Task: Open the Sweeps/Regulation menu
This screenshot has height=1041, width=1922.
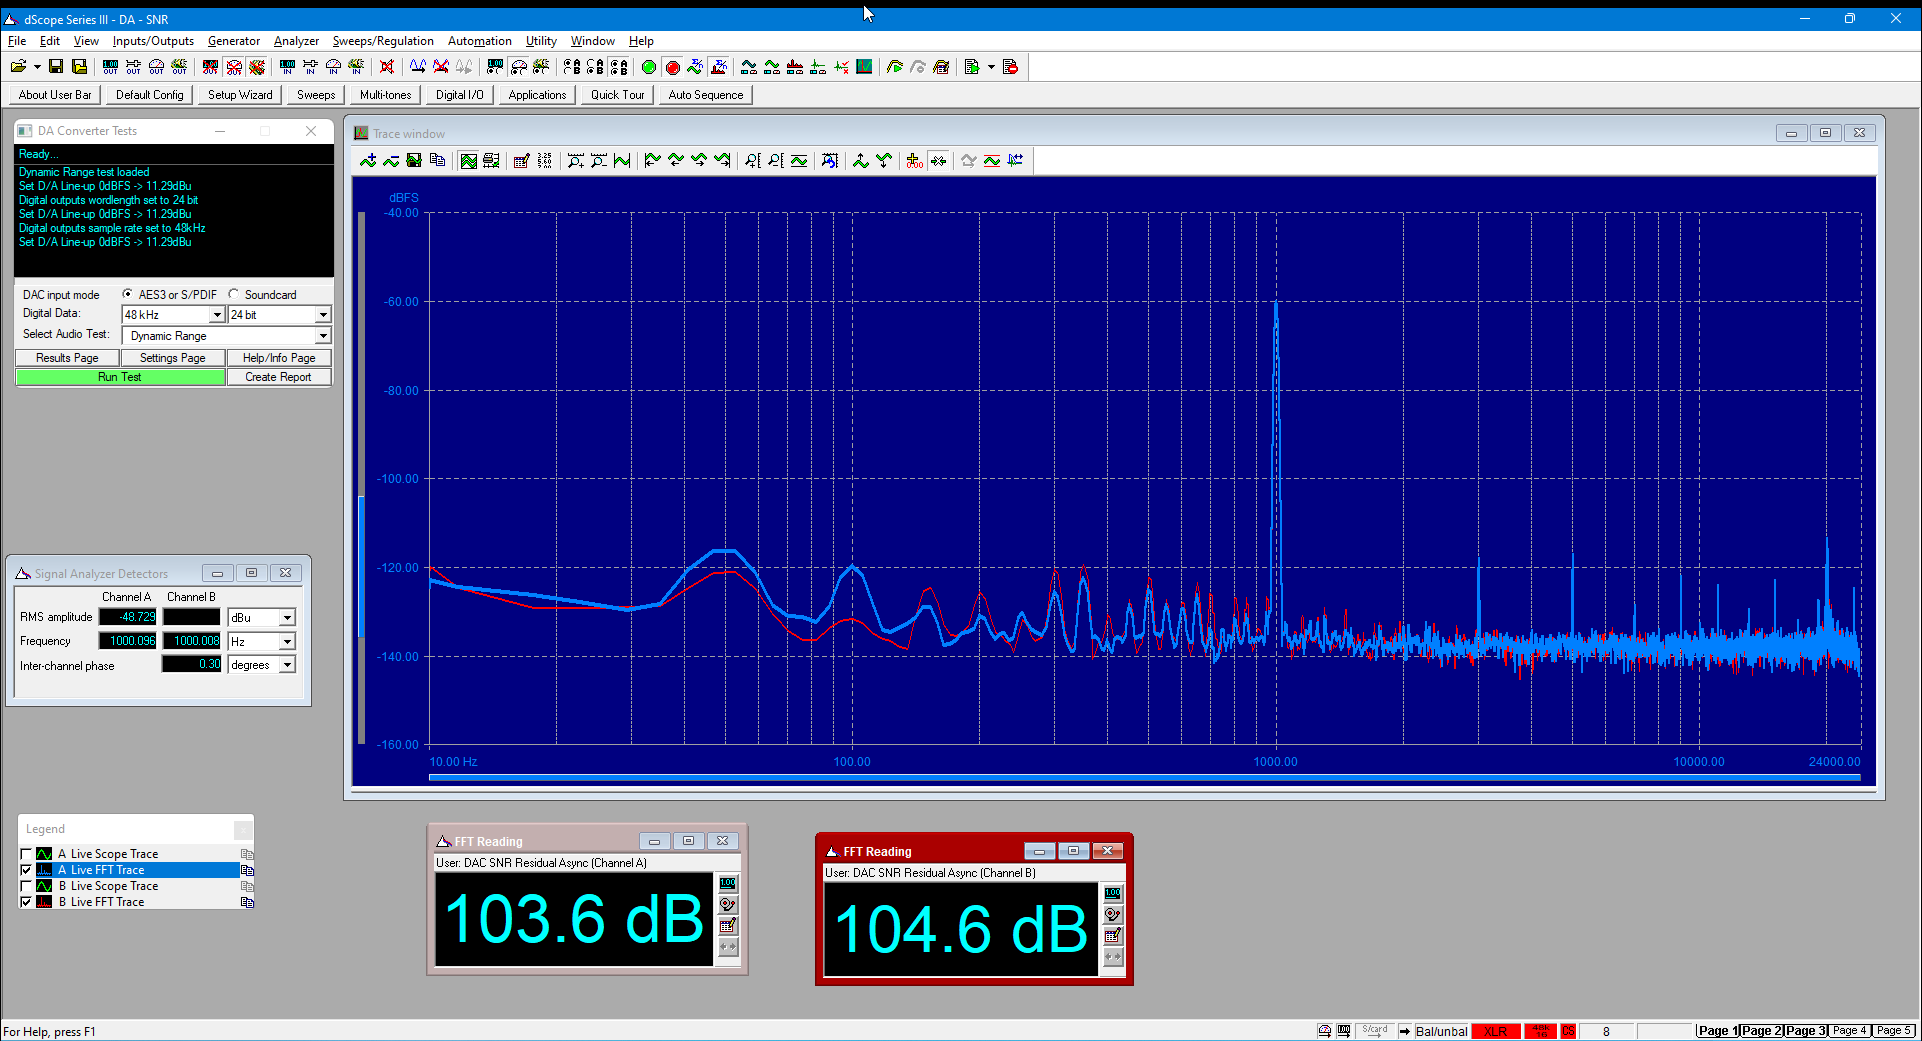Action: tap(383, 41)
